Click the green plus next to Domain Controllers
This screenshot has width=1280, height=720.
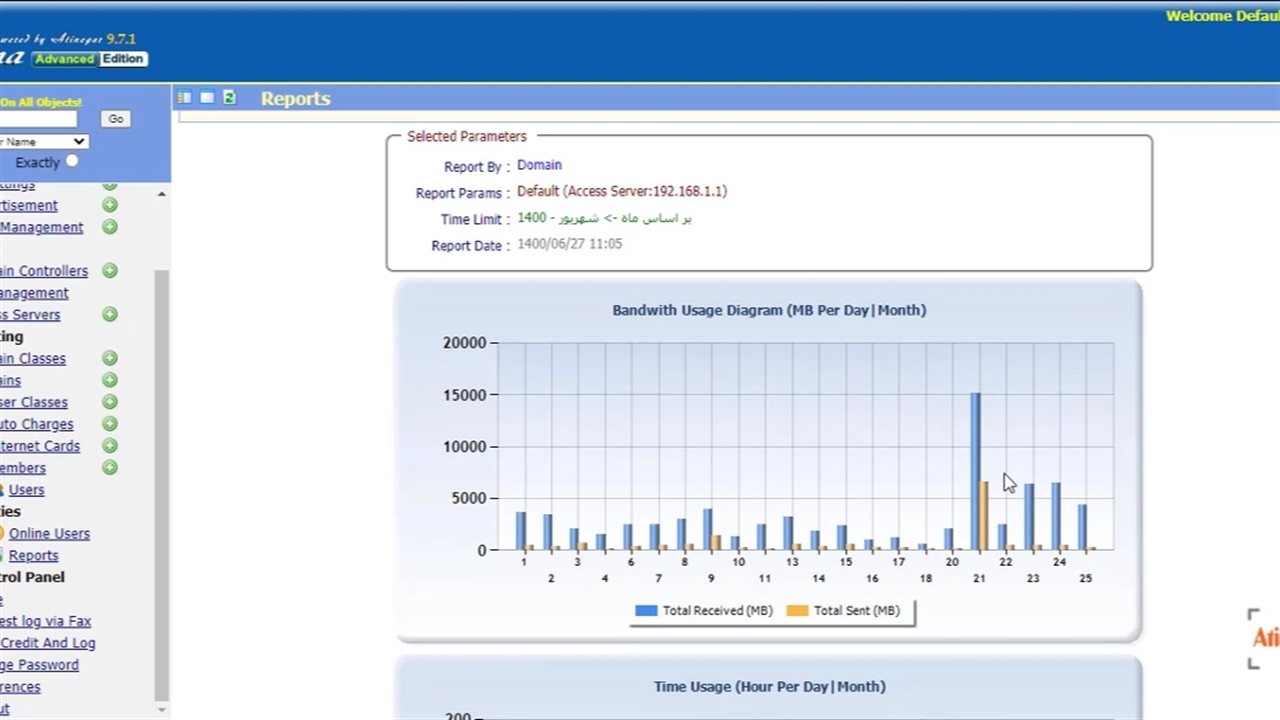[110, 271]
